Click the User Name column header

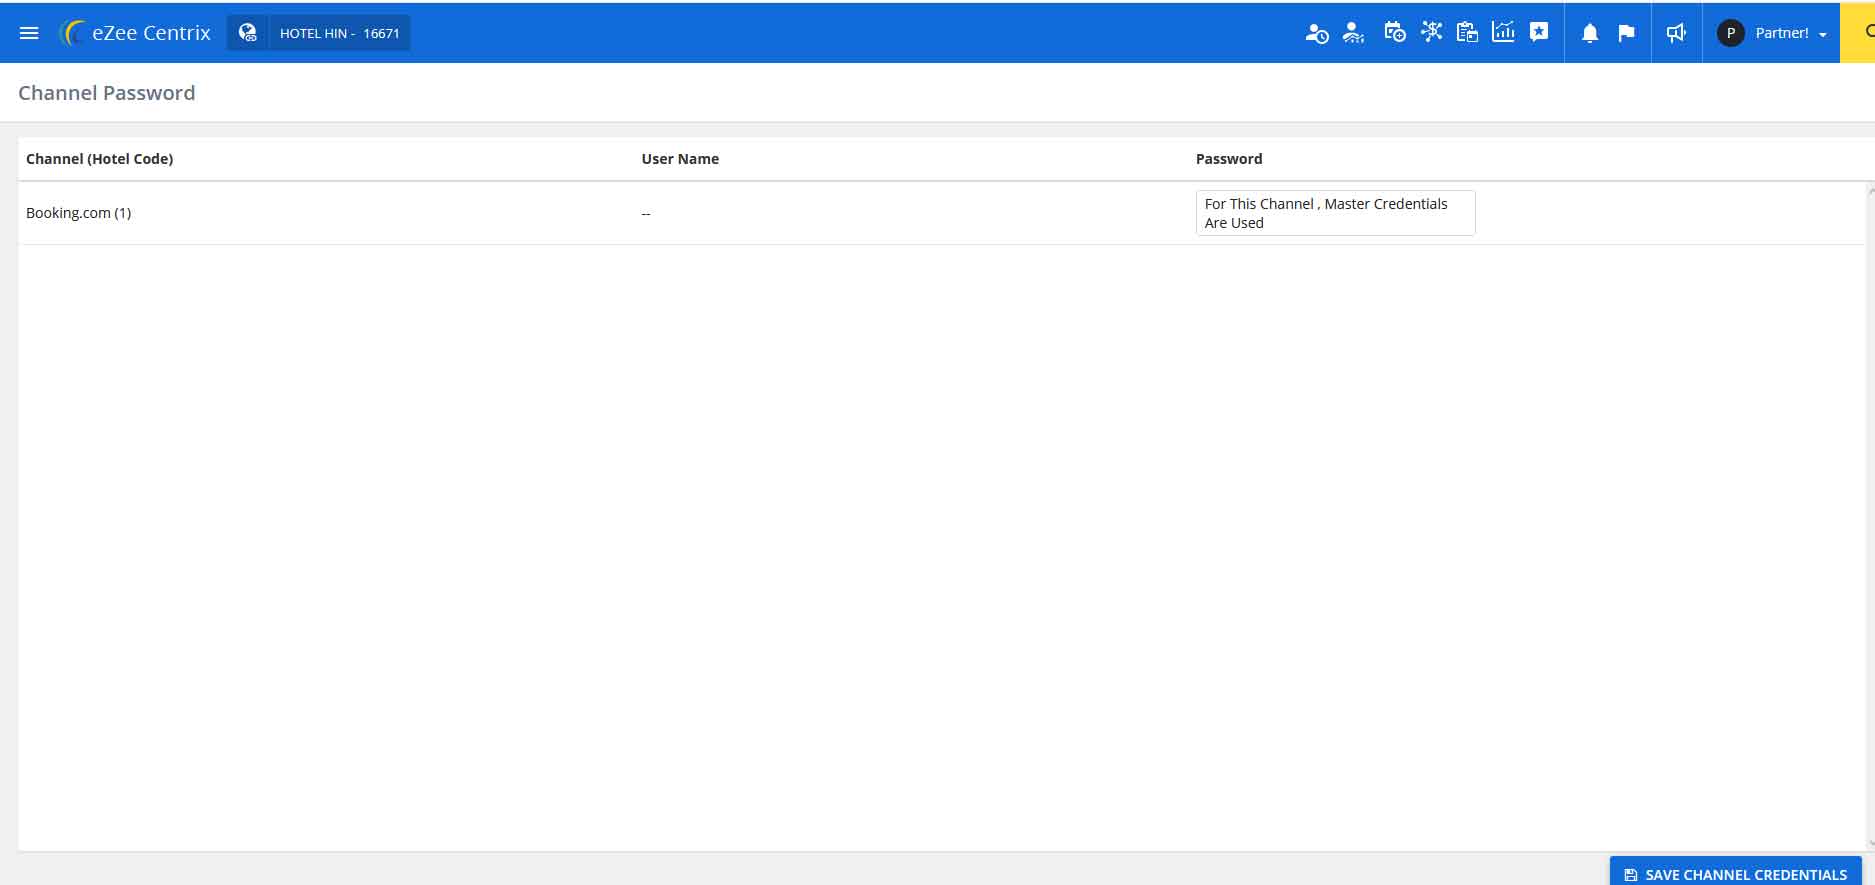pyautogui.click(x=680, y=159)
